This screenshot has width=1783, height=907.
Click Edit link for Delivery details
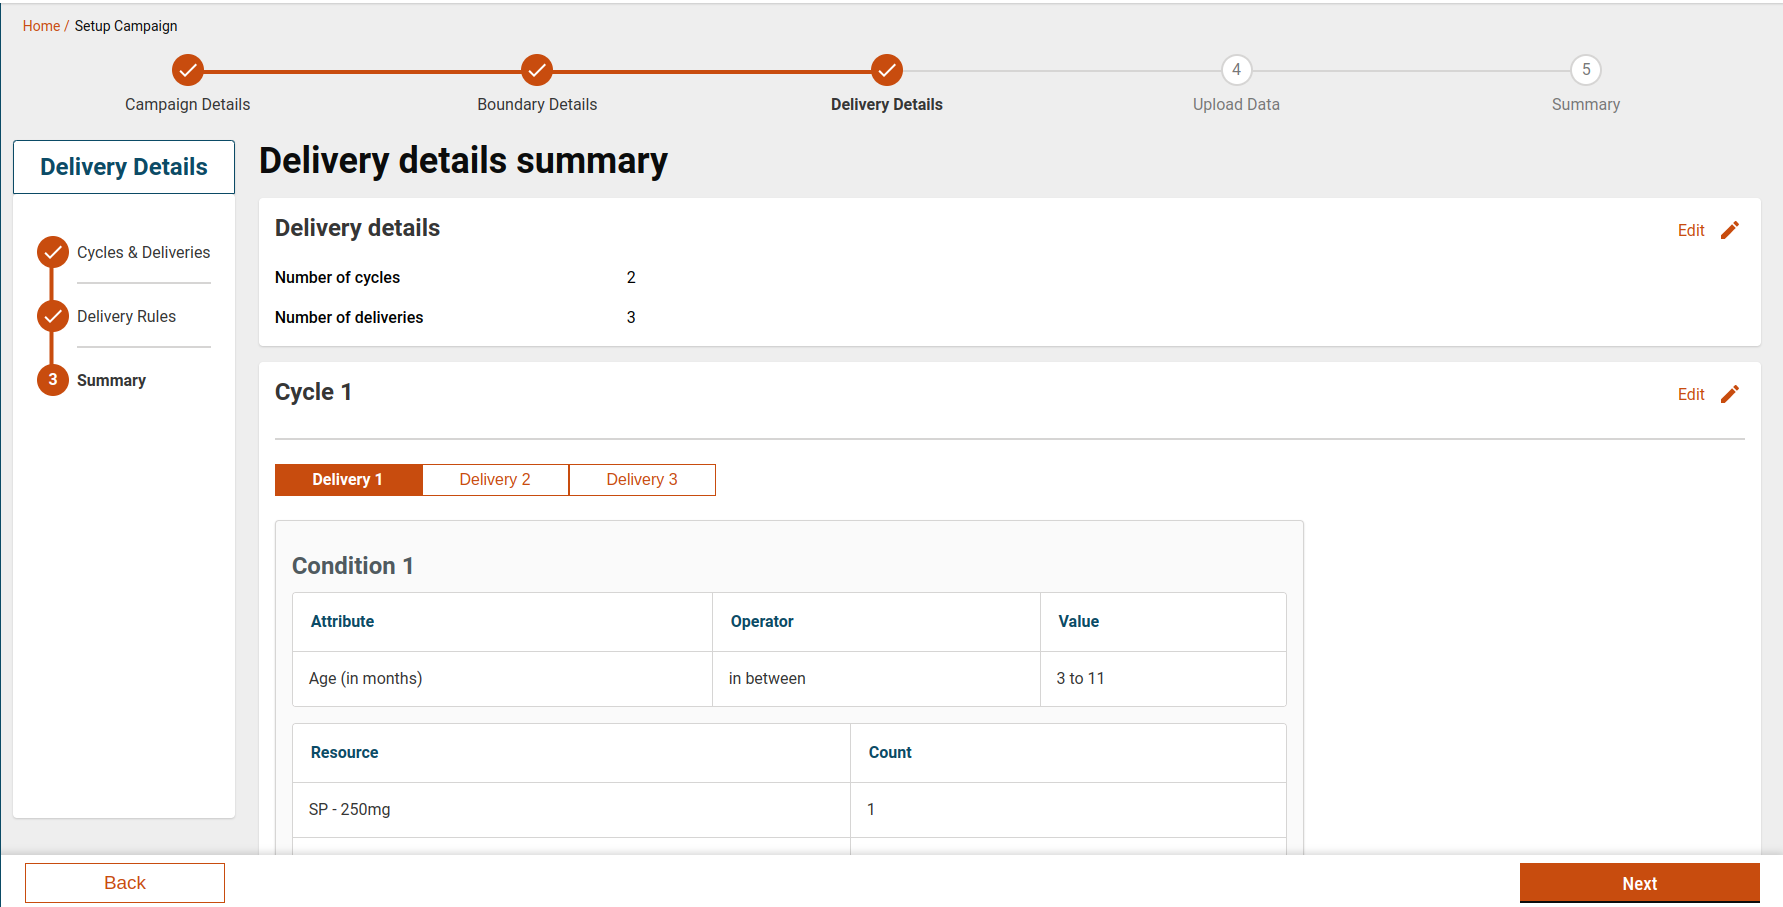point(1691,230)
